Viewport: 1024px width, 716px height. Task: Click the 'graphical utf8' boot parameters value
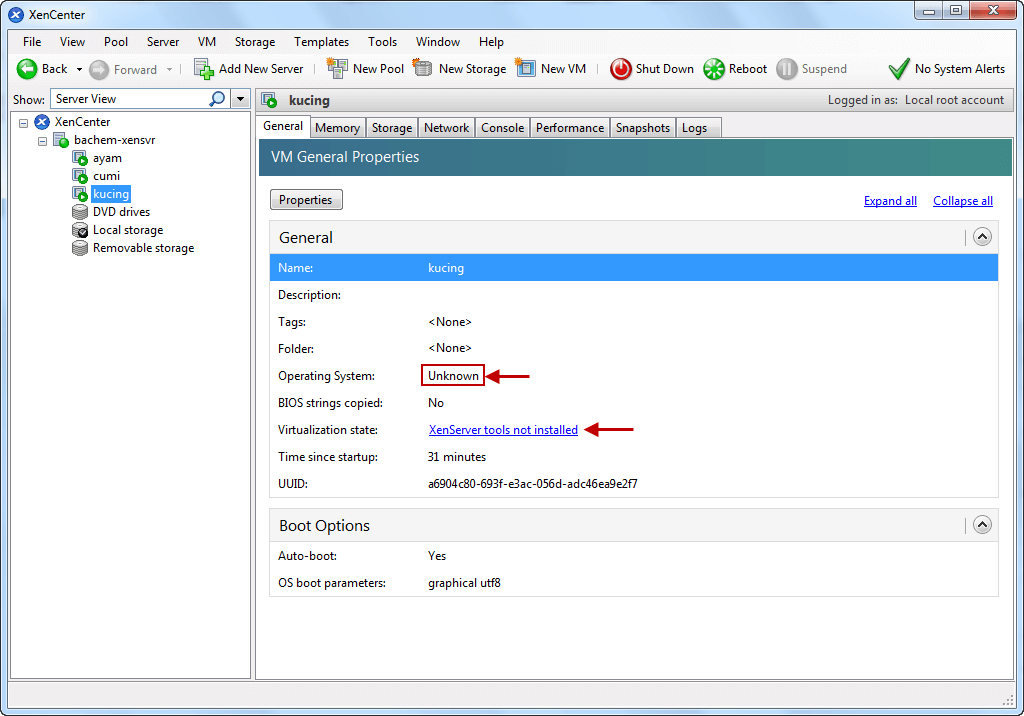464,583
